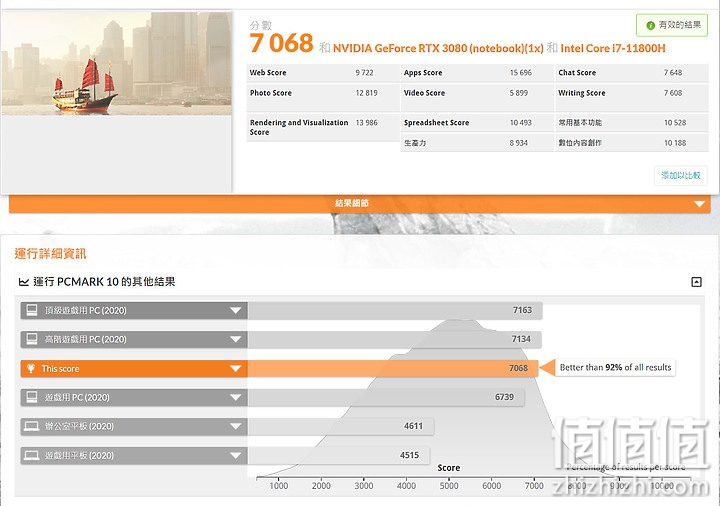Click the orange 7068 score bar
720x506 pixels.
click(393, 368)
